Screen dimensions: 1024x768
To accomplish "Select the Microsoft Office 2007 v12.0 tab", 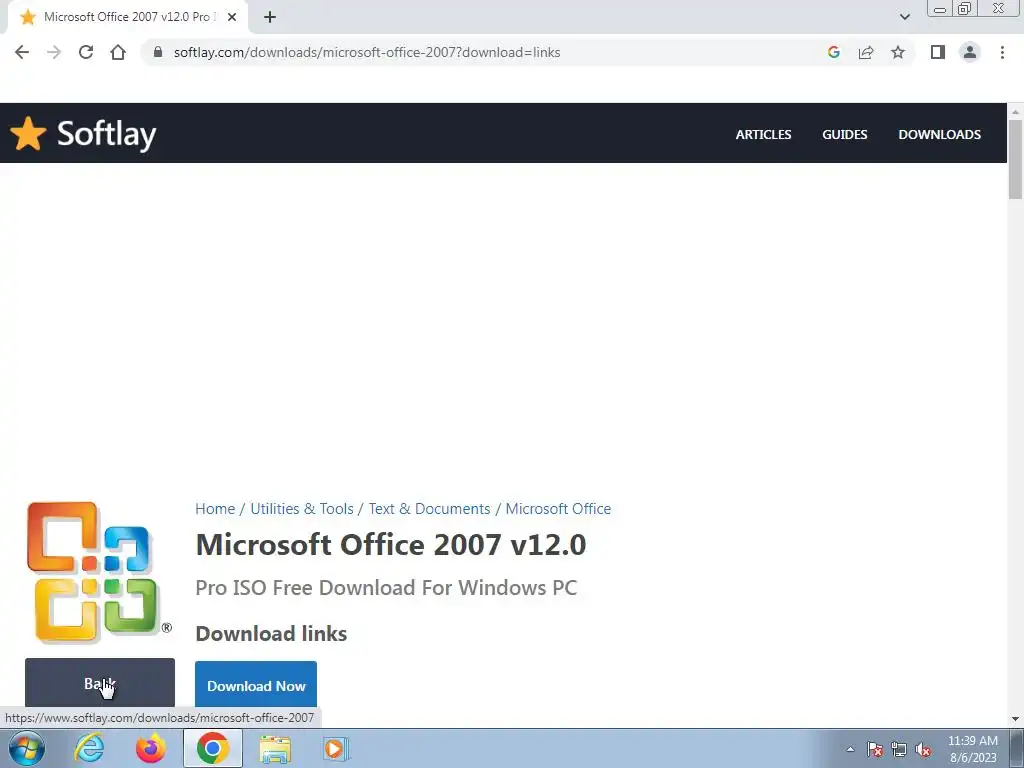I will coord(127,17).
